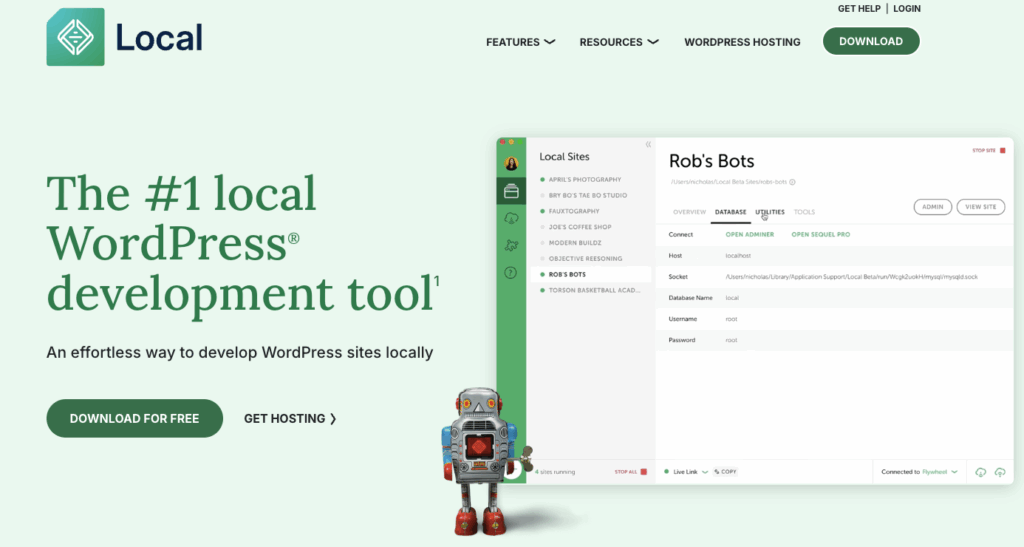1024x547 pixels.
Task: Select Torson Basketball Acad... site
Action: [x=594, y=290]
